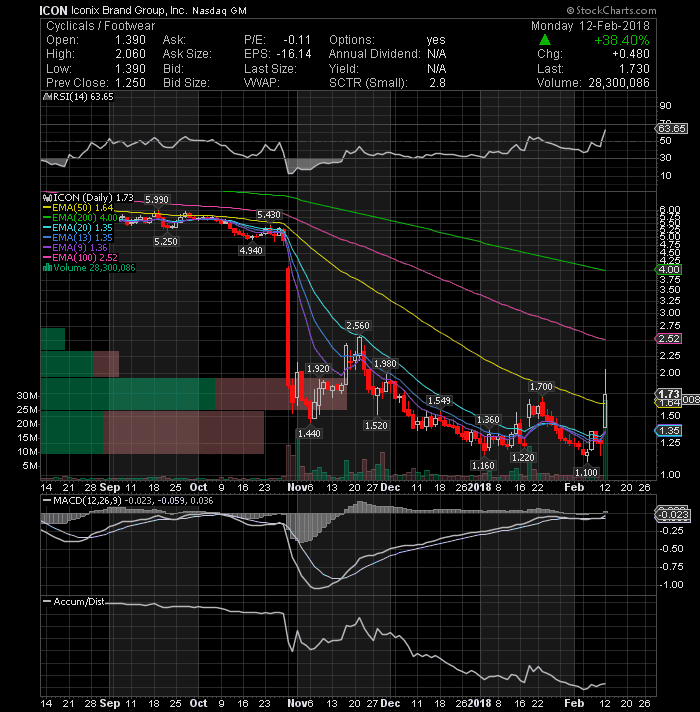Click the 1.160 low price annotation
700x712 pixels.
[483, 465]
